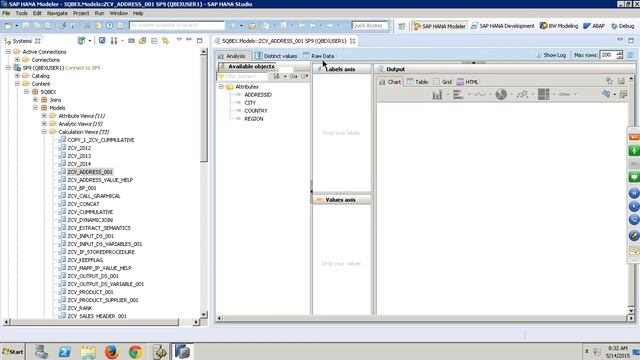Select the ADDRESSID attribute
This screenshot has width=640, height=360.
pyautogui.click(x=258, y=95)
